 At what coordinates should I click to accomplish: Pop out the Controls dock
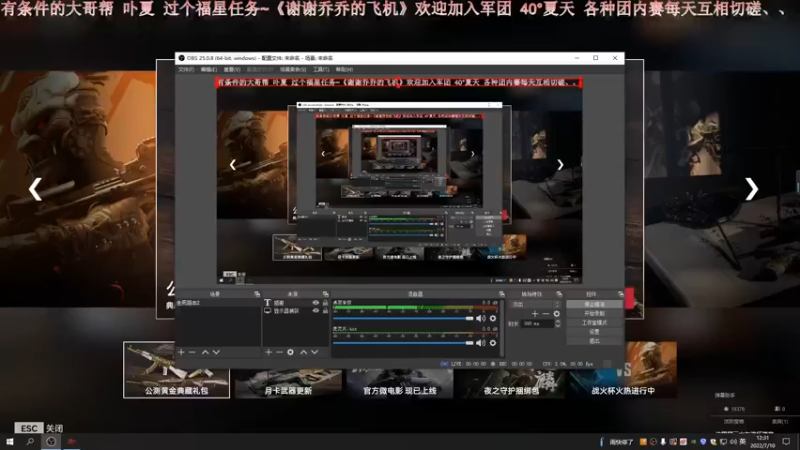click(x=620, y=294)
